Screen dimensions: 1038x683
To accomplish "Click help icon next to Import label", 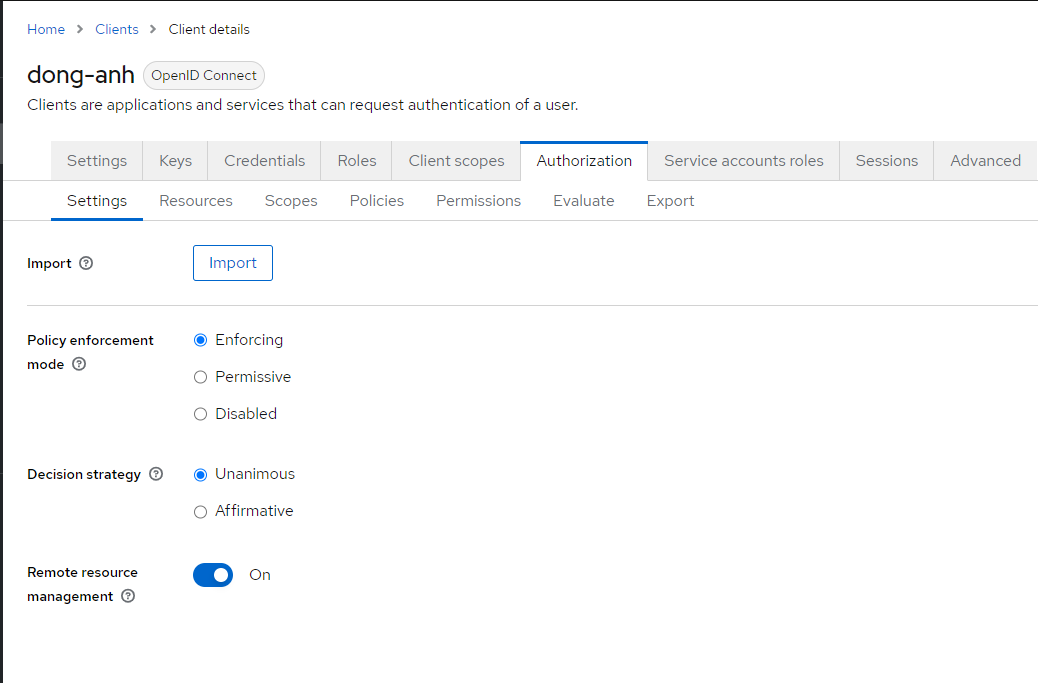I will point(86,264).
